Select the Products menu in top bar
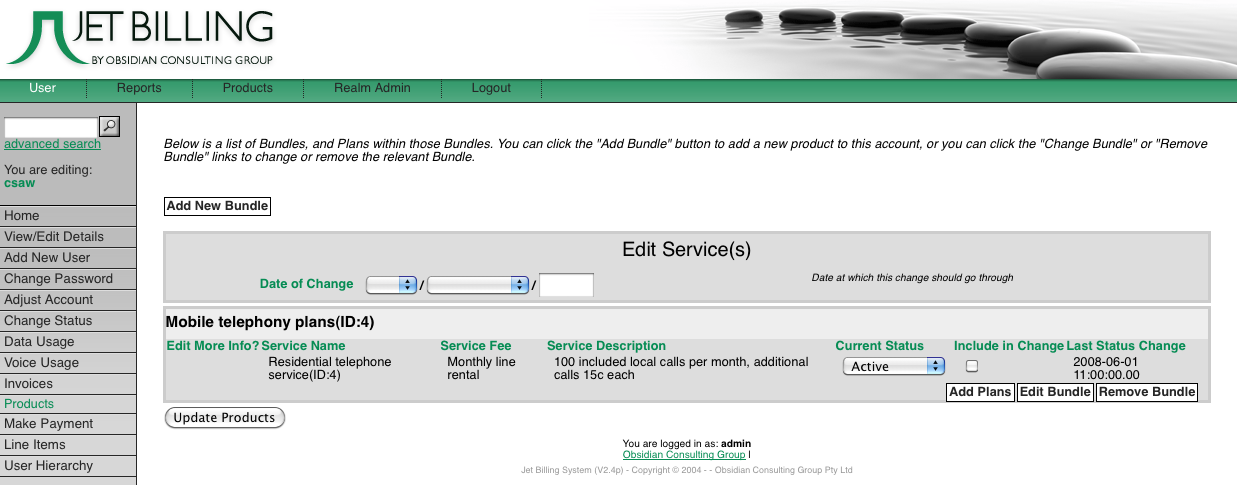This screenshot has width=1237, height=485. pyautogui.click(x=248, y=88)
